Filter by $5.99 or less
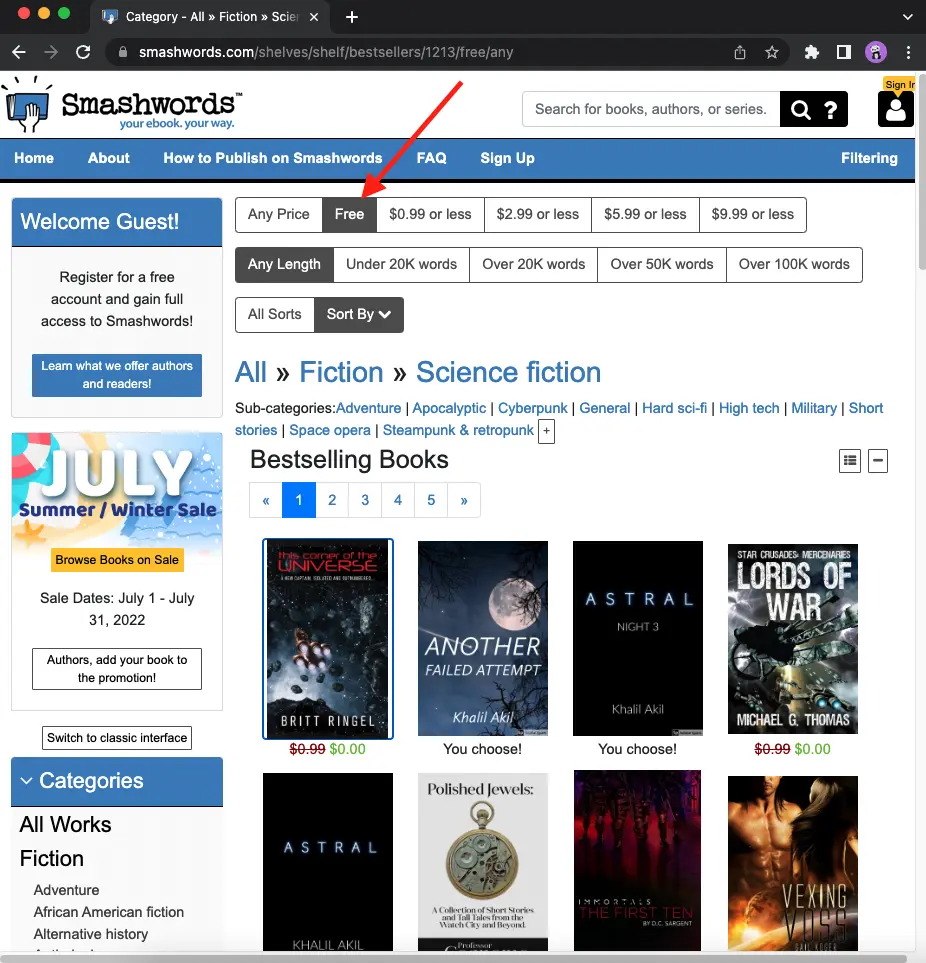This screenshot has width=926, height=963. tap(645, 214)
